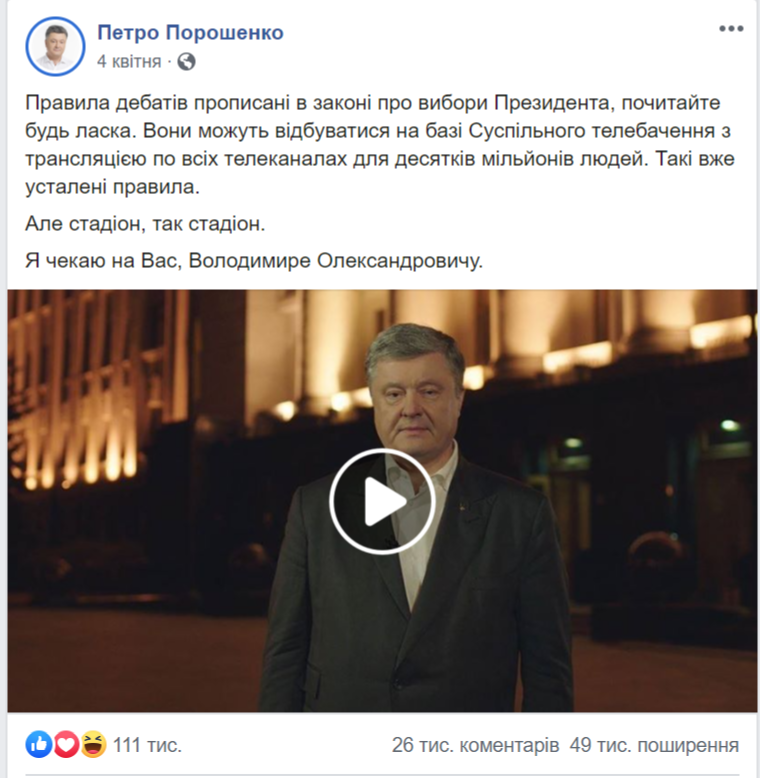Open Петро Порошенко's profile picture
This screenshot has height=778, width=760.
pyautogui.click(x=55, y=47)
